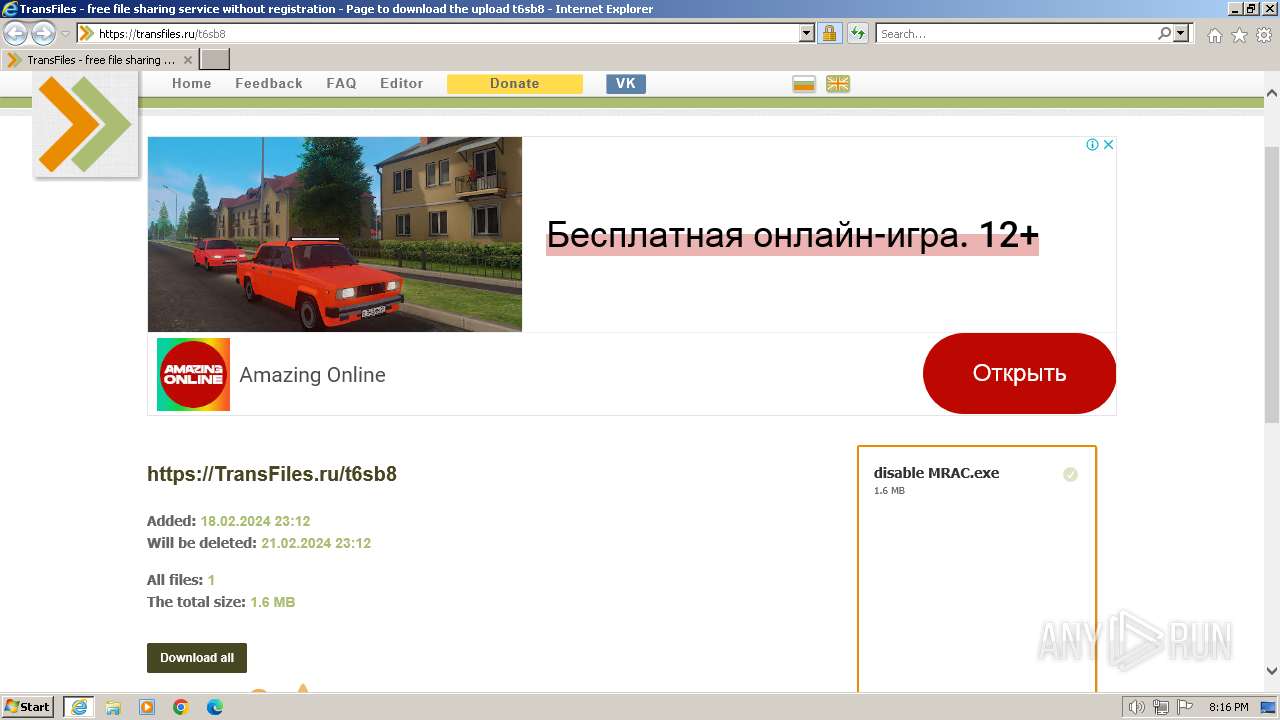The height and width of the screenshot is (720, 1280).
Task: Open the Feedback menu item
Action: pyautogui.click(x=269, y=84)
